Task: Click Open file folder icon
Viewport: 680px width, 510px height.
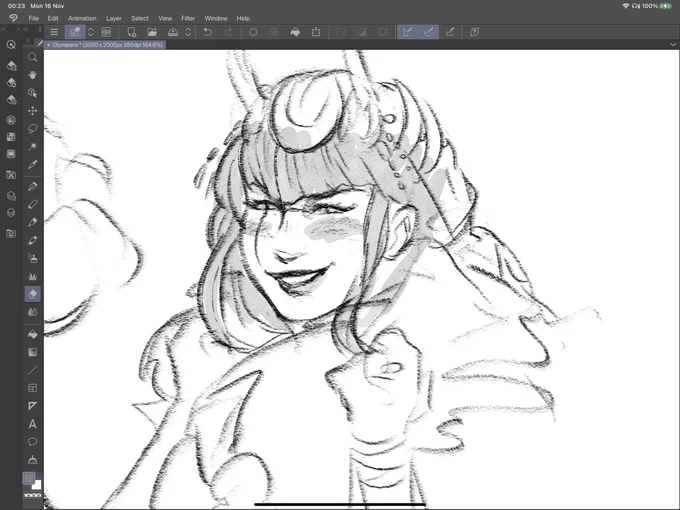Action: [152, 32]
